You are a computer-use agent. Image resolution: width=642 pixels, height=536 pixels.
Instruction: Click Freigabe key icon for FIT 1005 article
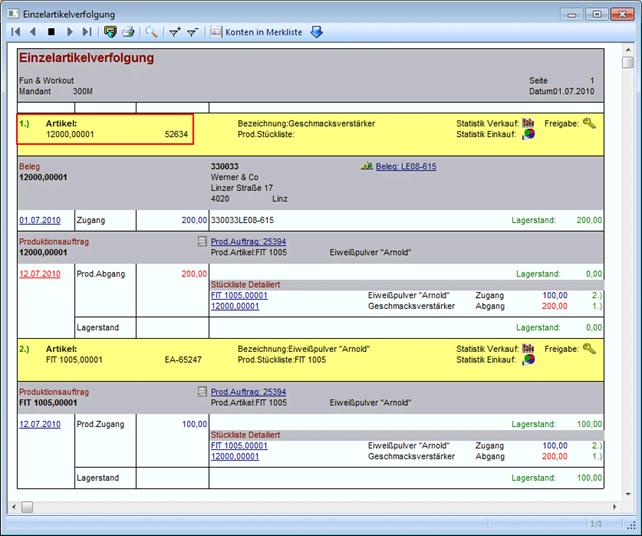coord(590,348)
